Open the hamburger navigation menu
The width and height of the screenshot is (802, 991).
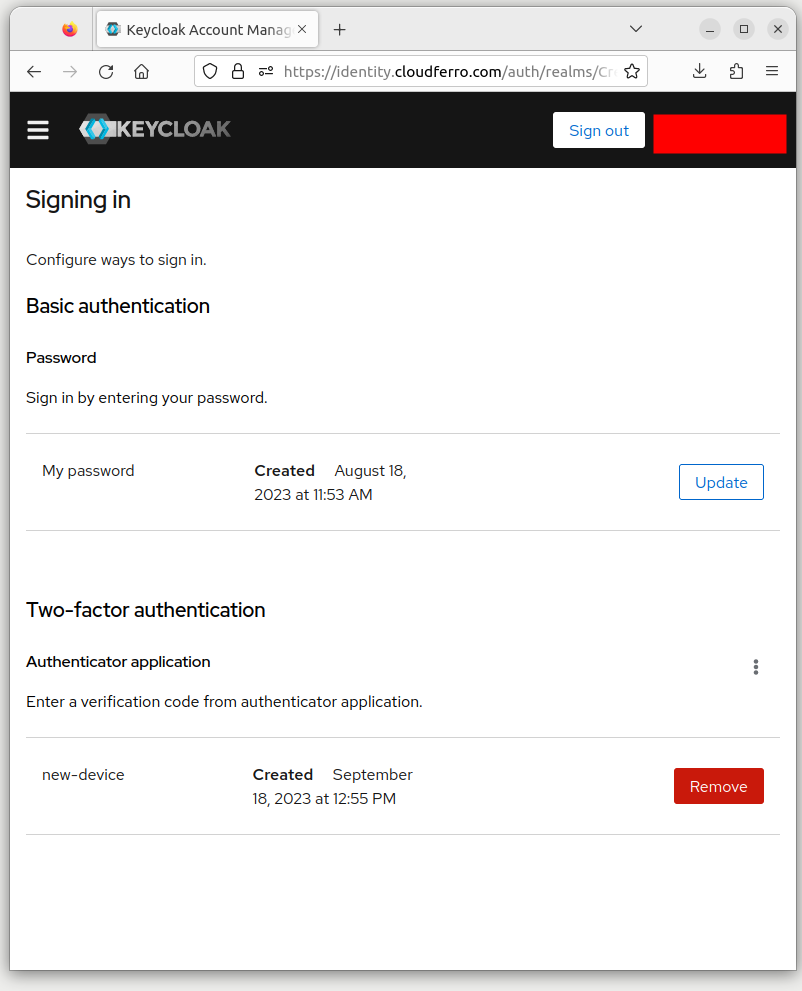[38, 130]
